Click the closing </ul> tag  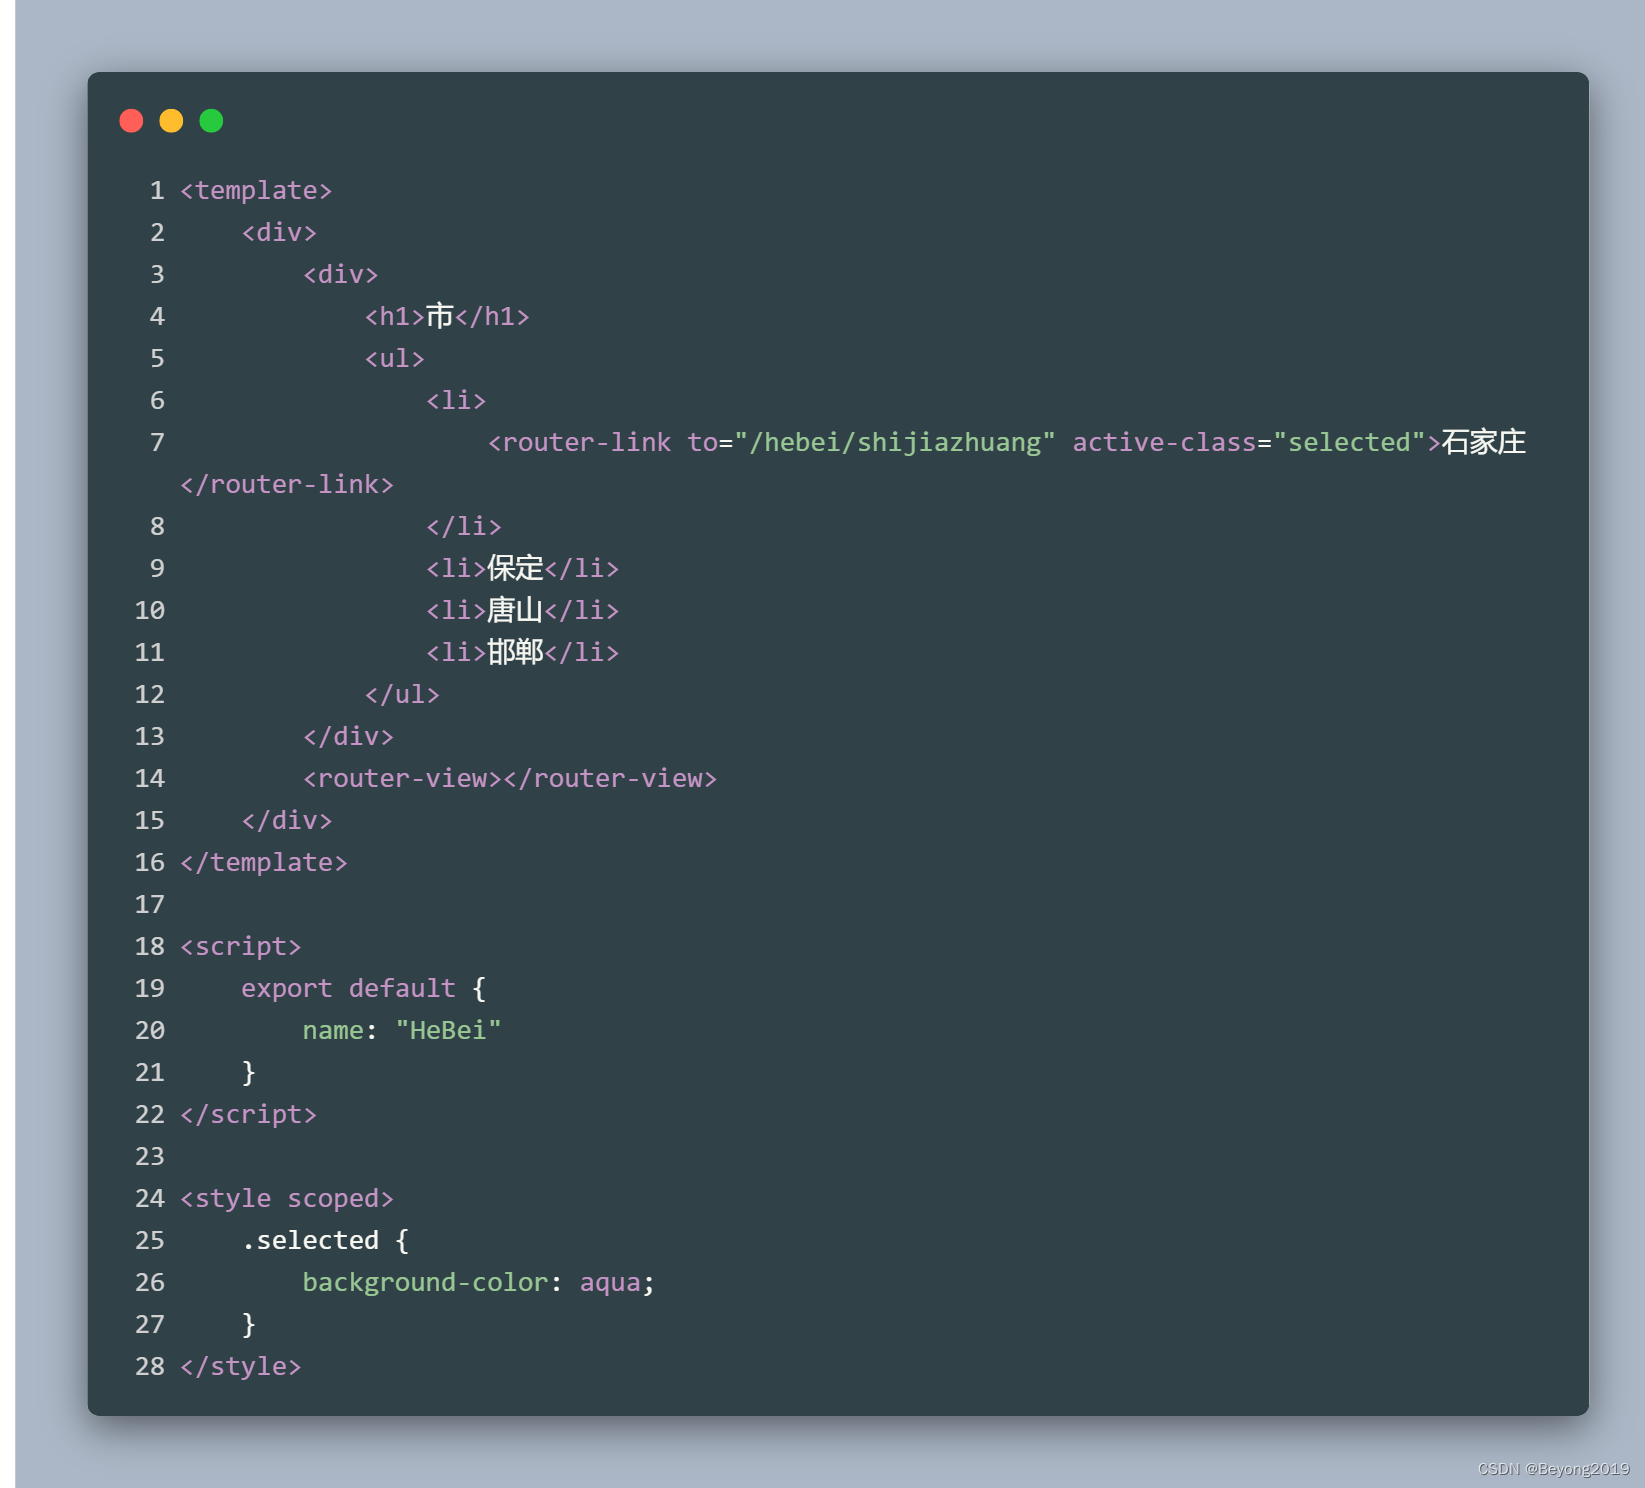click(x=402, y=694)
